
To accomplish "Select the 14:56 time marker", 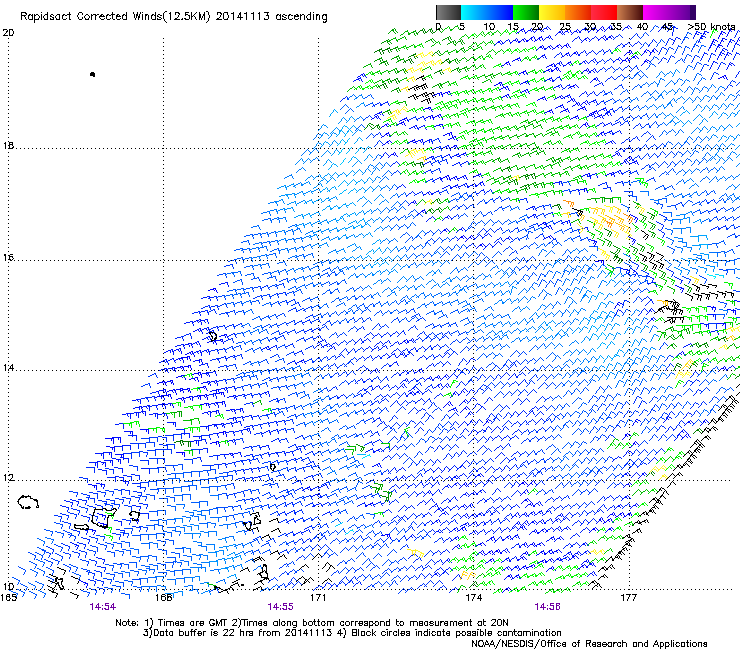I will (547, 607).
